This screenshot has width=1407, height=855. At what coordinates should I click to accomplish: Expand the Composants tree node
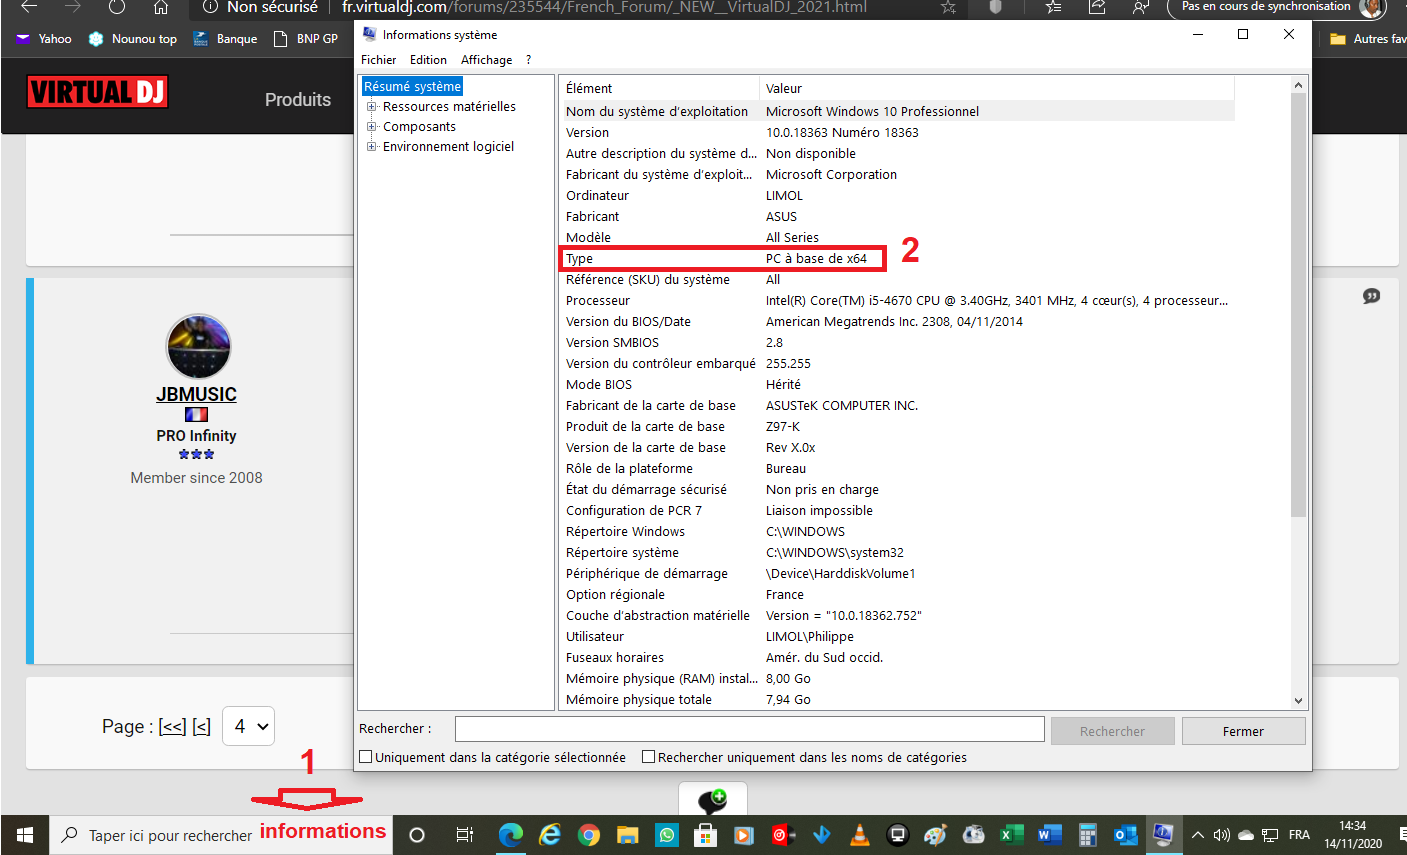click(x=372, y=127)
